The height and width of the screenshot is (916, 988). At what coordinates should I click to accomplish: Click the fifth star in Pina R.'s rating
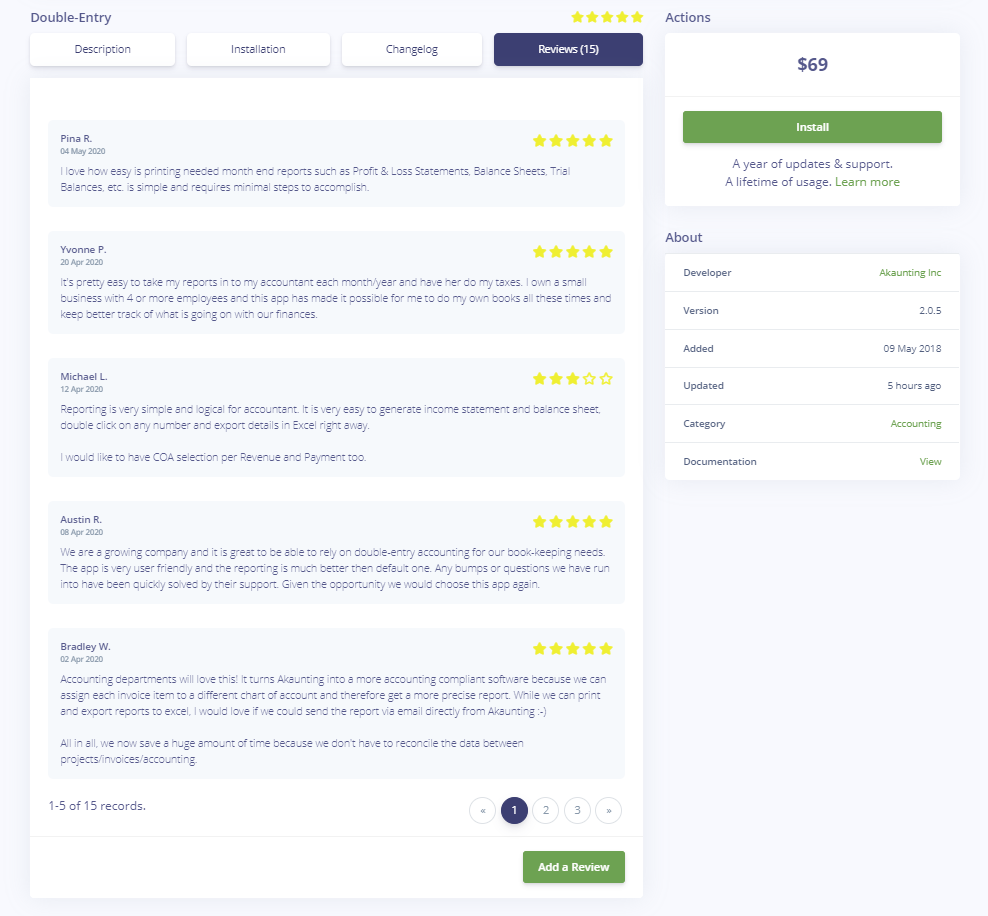(x=607, y=141)
